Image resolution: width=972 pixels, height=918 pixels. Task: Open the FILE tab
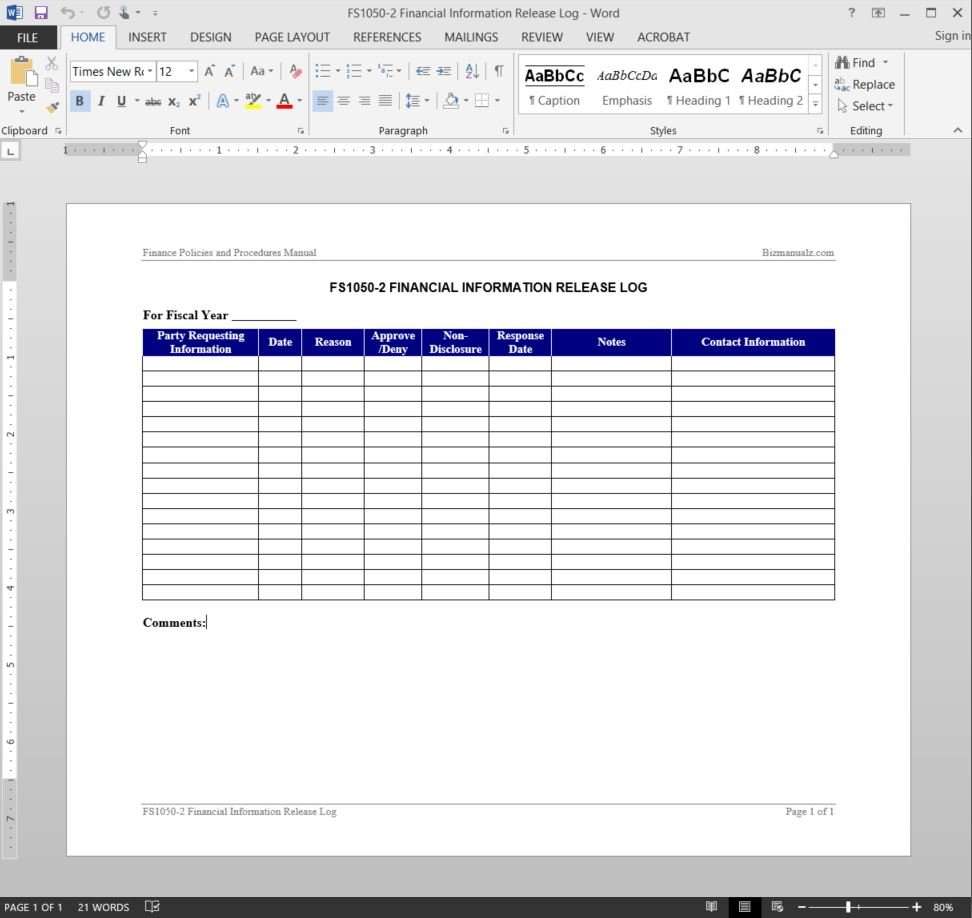click(27, 38)
